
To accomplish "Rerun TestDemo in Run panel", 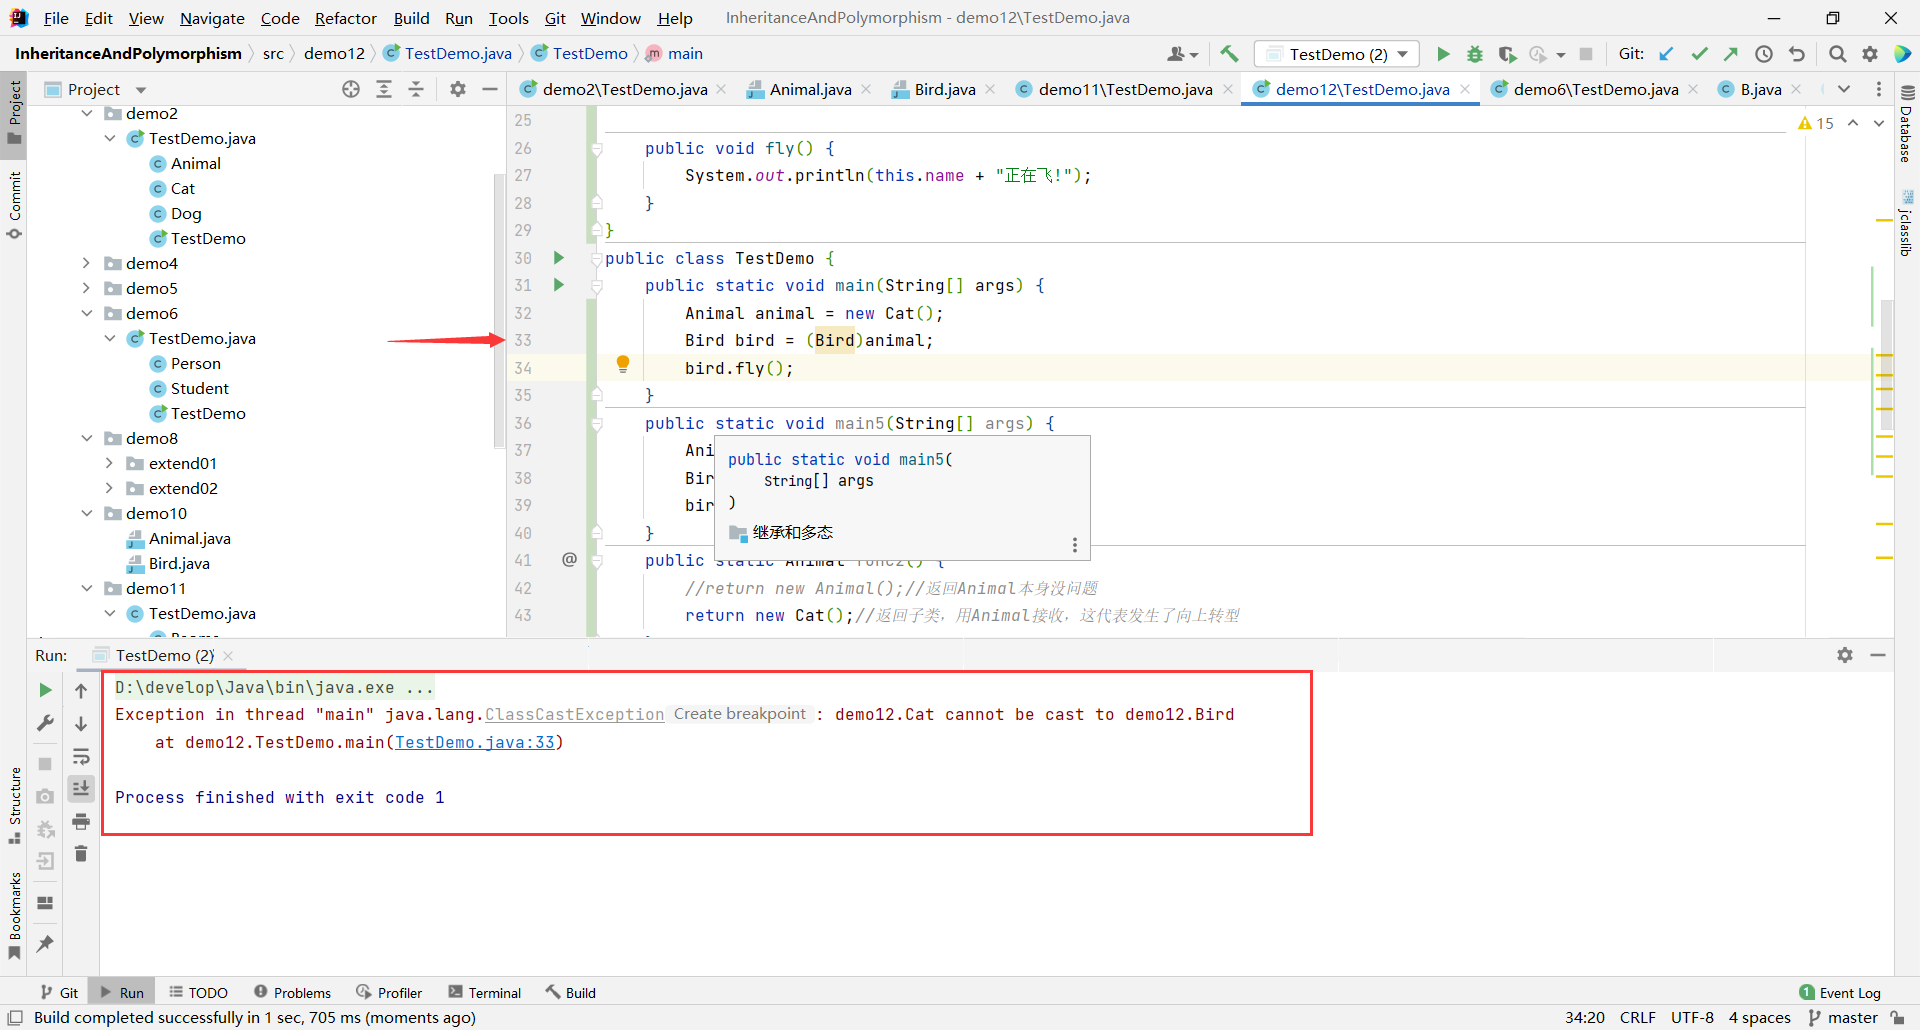I will pyautogui.click(x=45, y=690).
